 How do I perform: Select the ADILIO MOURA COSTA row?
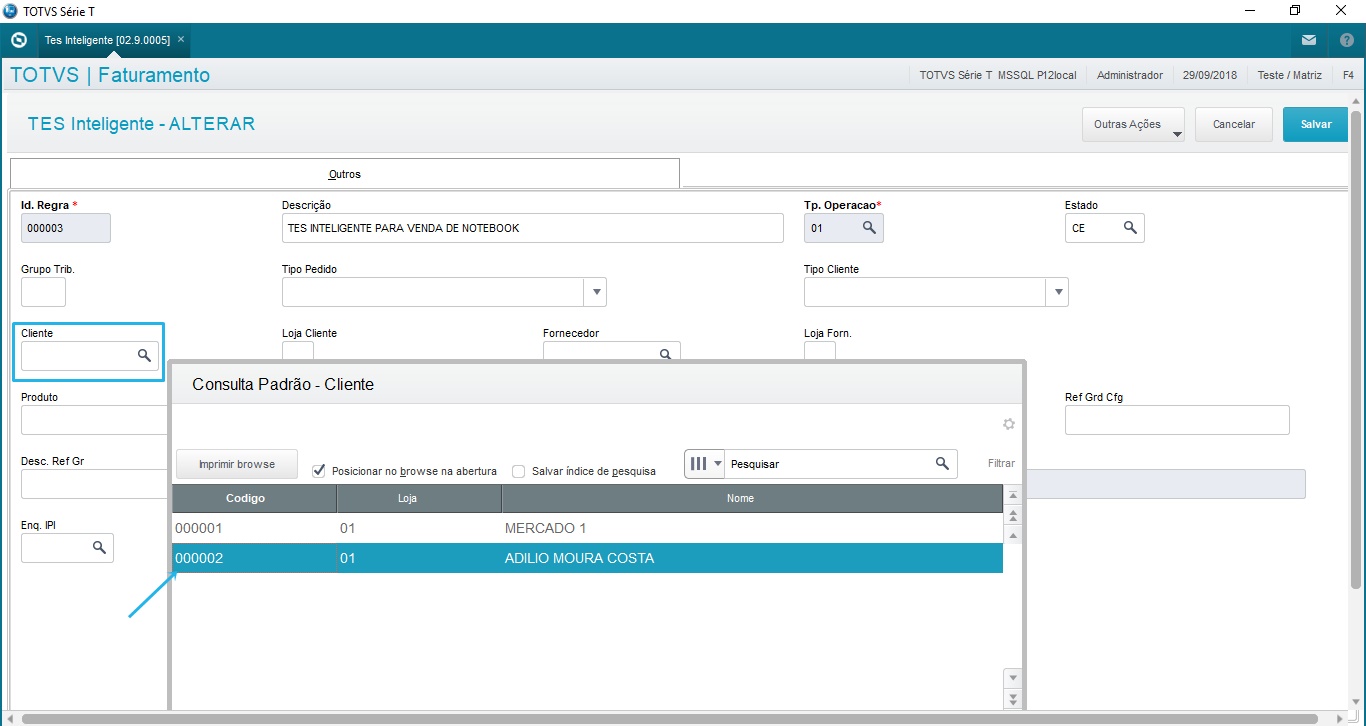pyautogui.click(x=587, y=558)
